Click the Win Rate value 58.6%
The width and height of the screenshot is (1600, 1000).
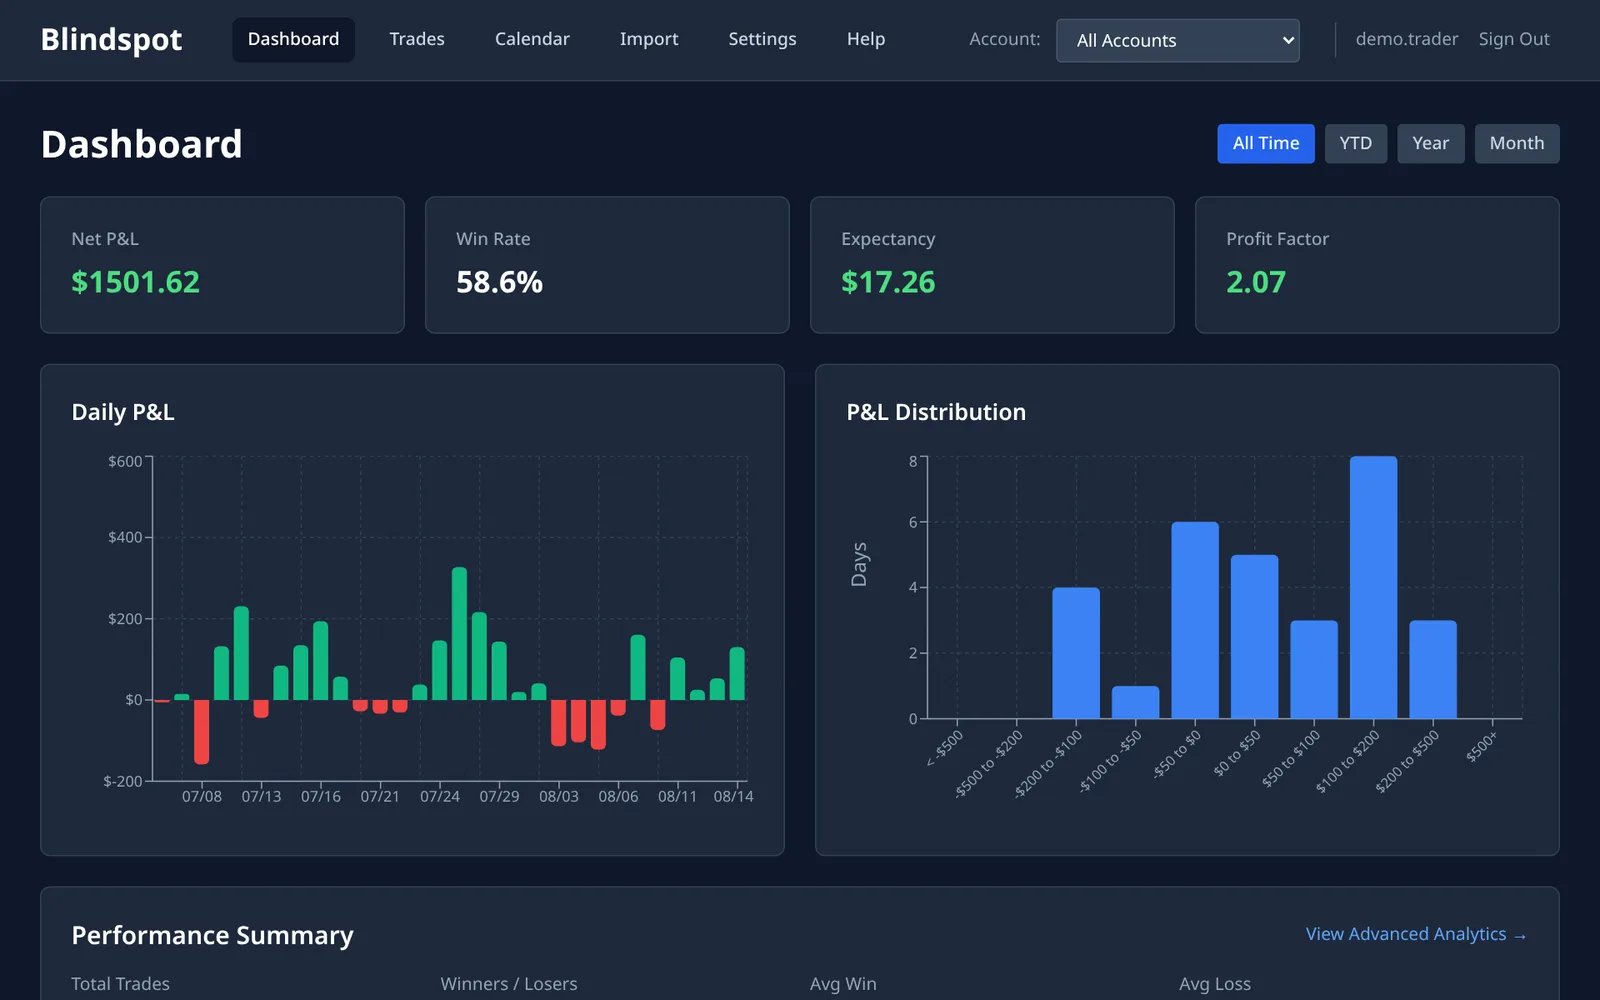point(499,282)
